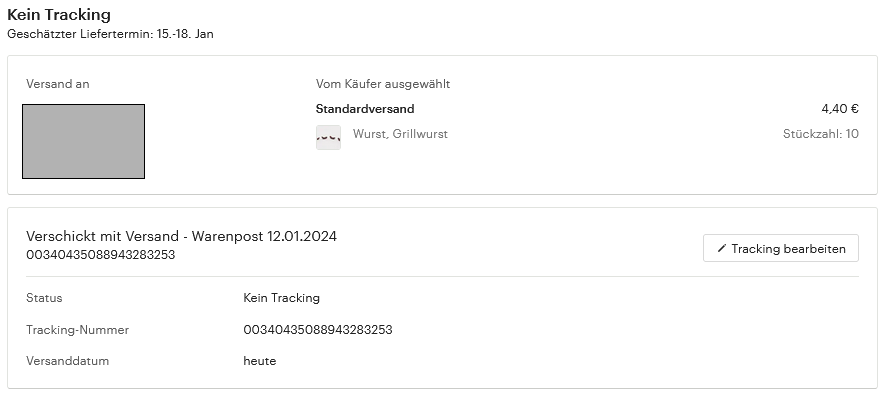Click the pencil icon in Tracking bearbeiten

[722, 248]
